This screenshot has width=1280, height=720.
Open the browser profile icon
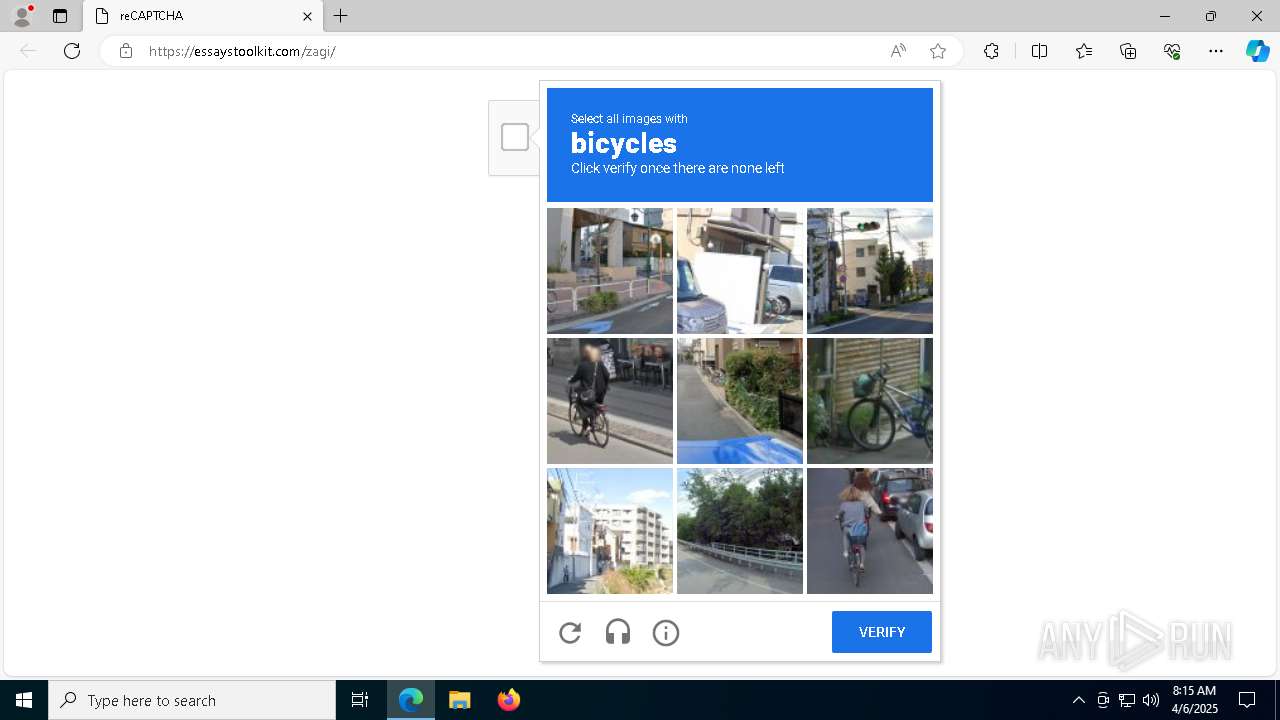pos(22,16)
